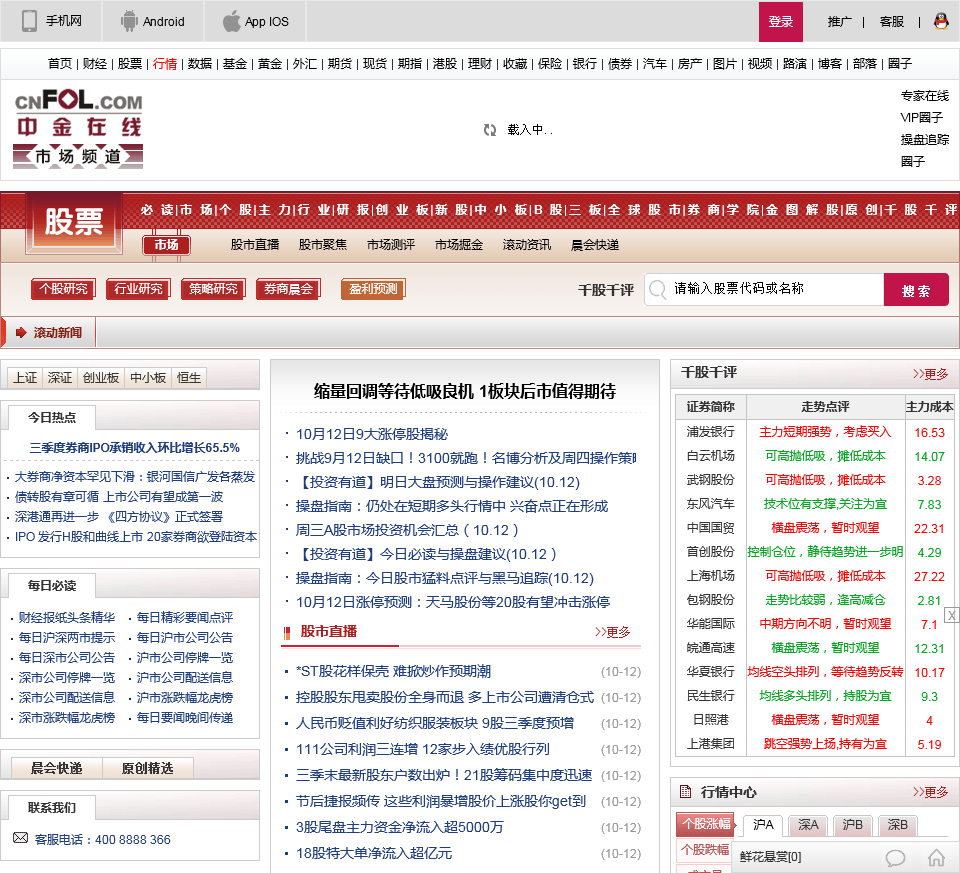
Task: Click 客服 link in the top bar
Action: 891,21
